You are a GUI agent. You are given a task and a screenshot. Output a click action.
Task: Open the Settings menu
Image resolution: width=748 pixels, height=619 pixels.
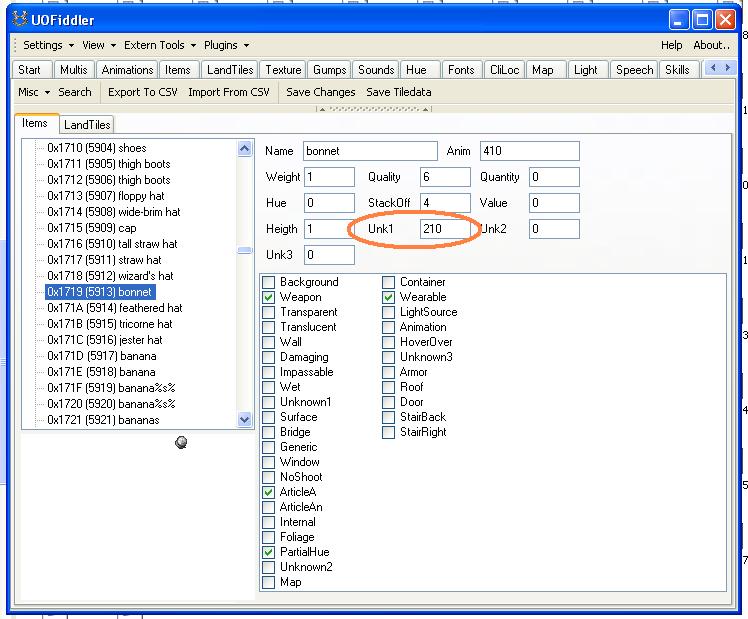48,45
